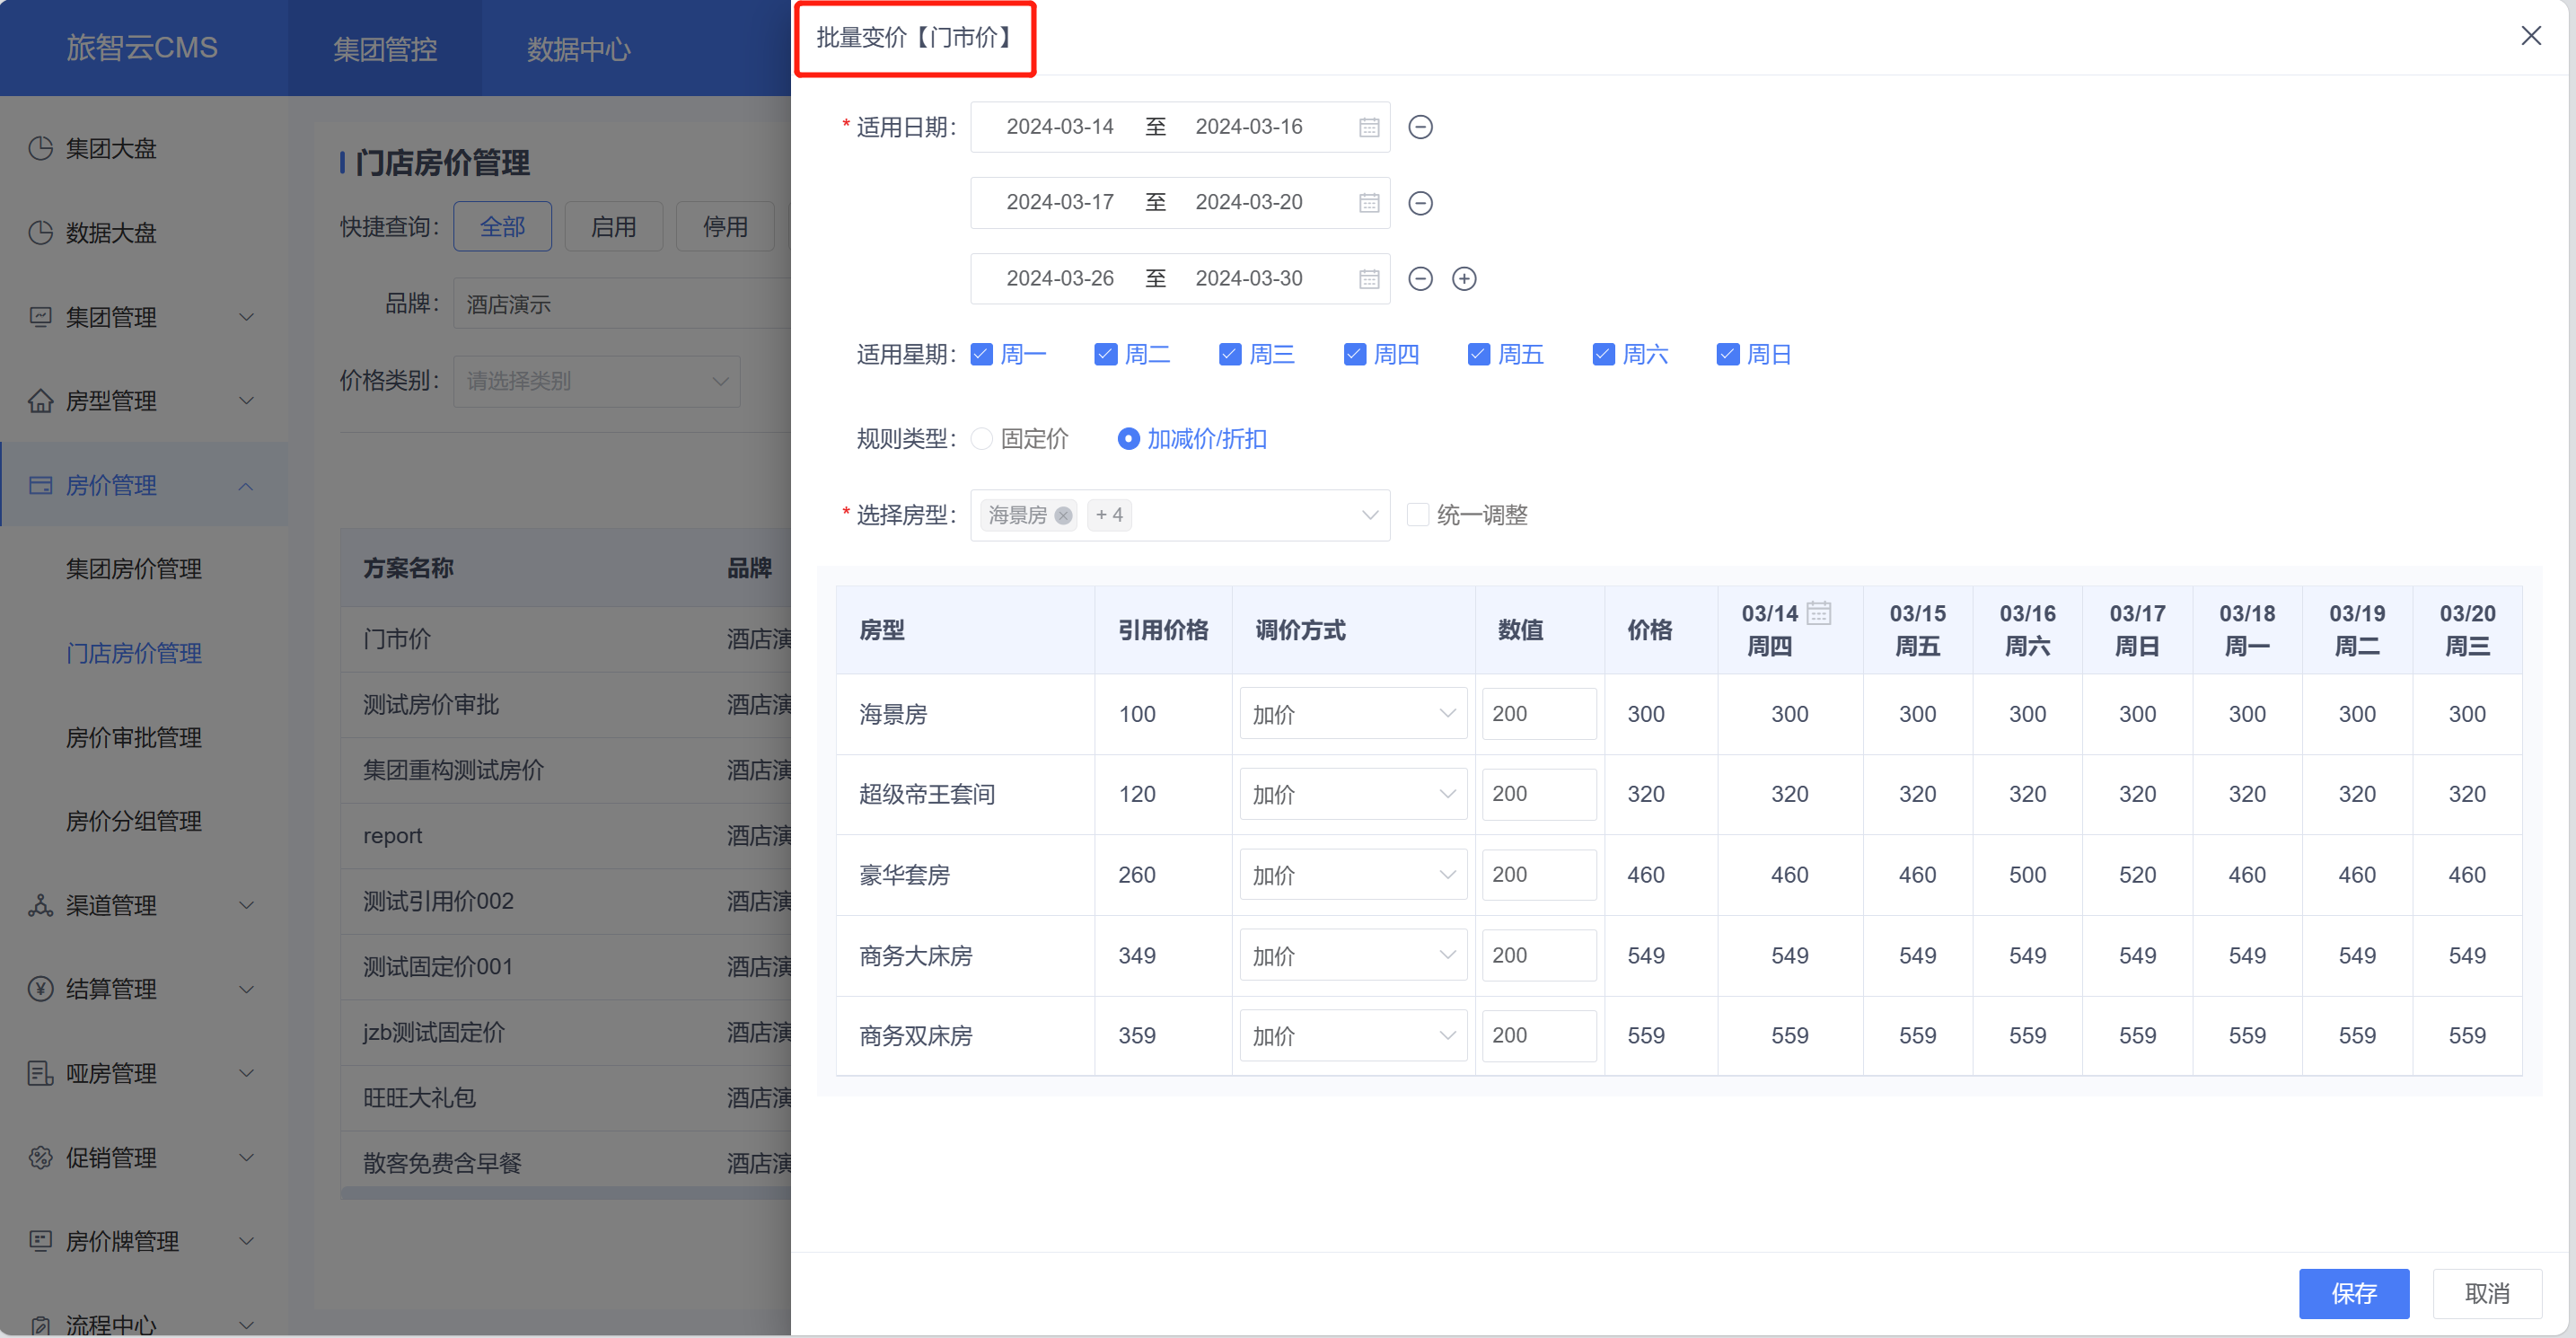This screenshot has height=1338, width=2576.
Task: Click the calendar icon of 2024-03-14 date range
Action: 1369,127
